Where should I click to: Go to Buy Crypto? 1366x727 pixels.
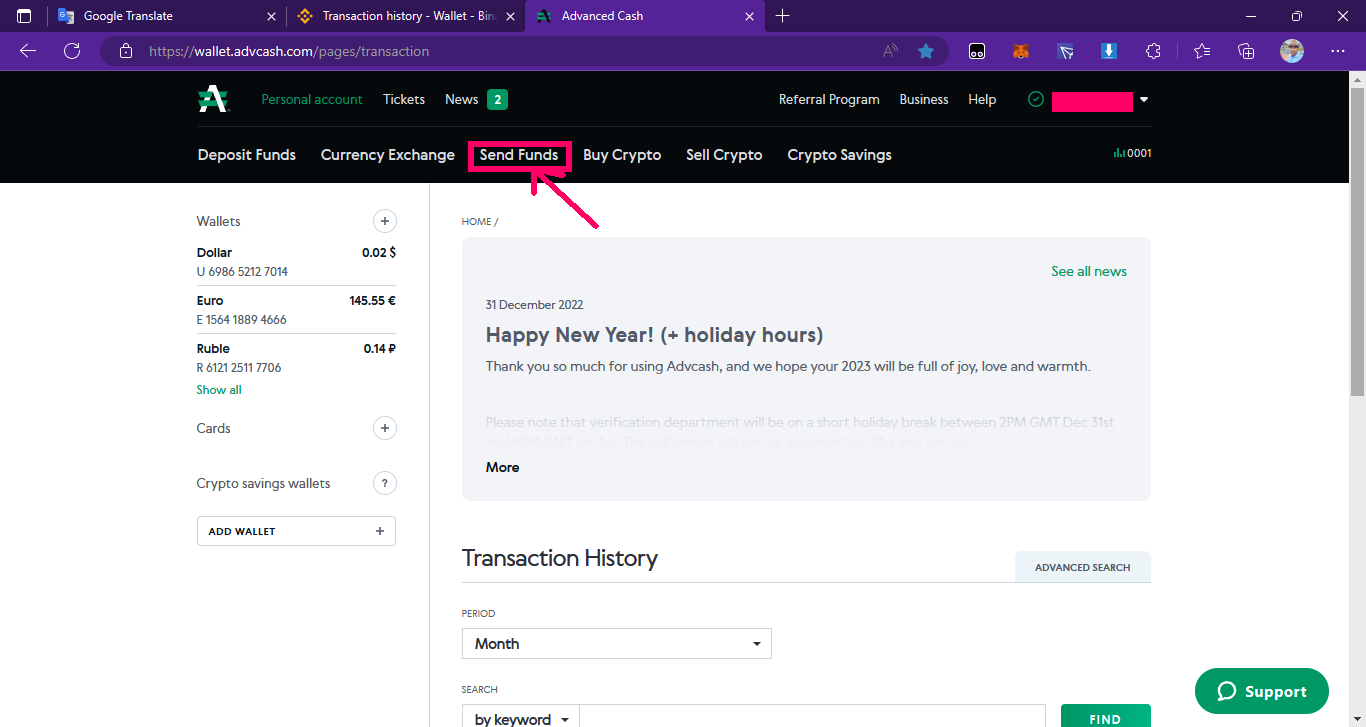click(x=622, y=155)
